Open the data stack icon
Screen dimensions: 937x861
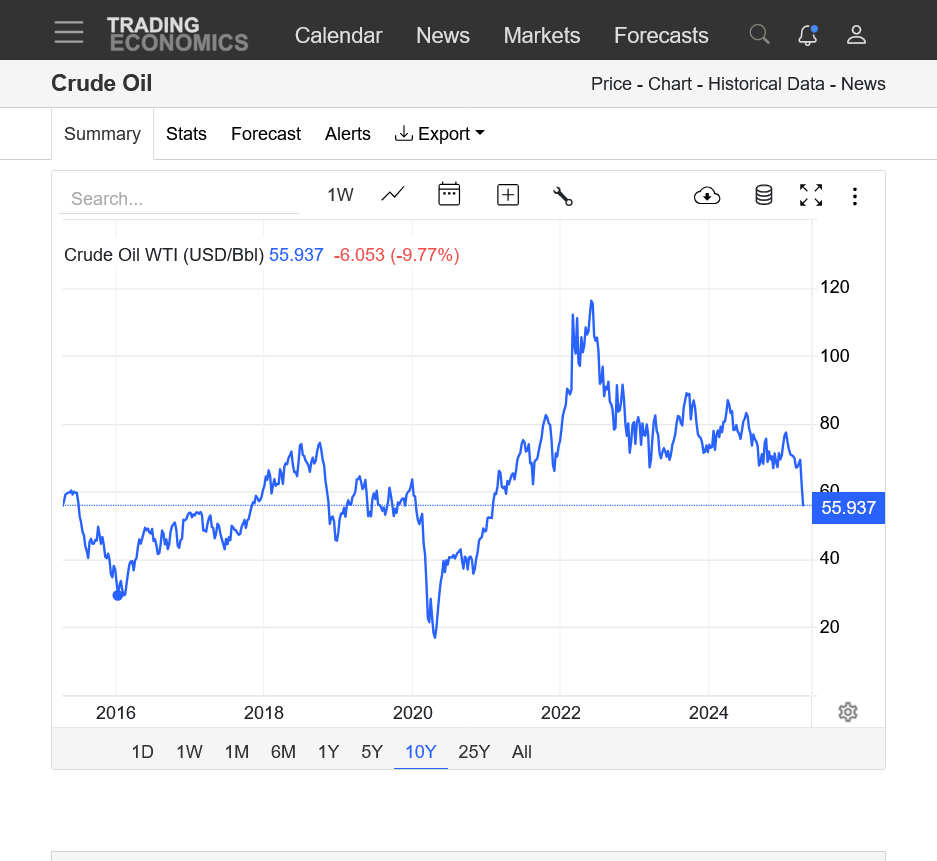pos(764,195)
